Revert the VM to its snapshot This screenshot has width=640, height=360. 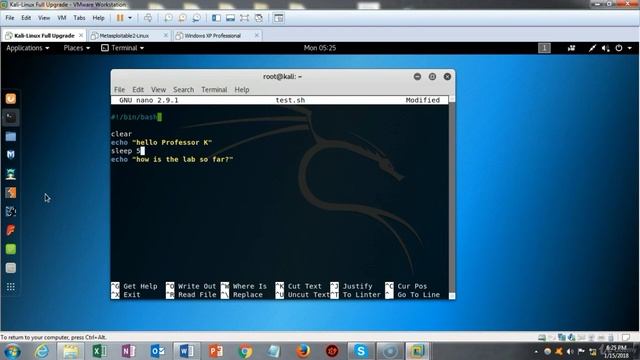click(182, 18)
